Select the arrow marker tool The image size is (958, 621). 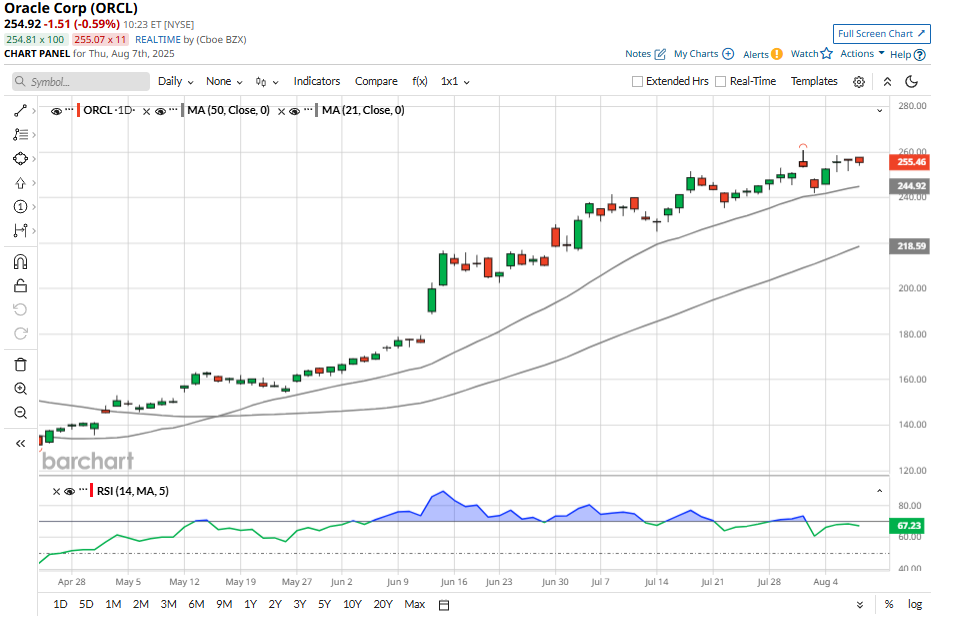[x=20, y=183]
